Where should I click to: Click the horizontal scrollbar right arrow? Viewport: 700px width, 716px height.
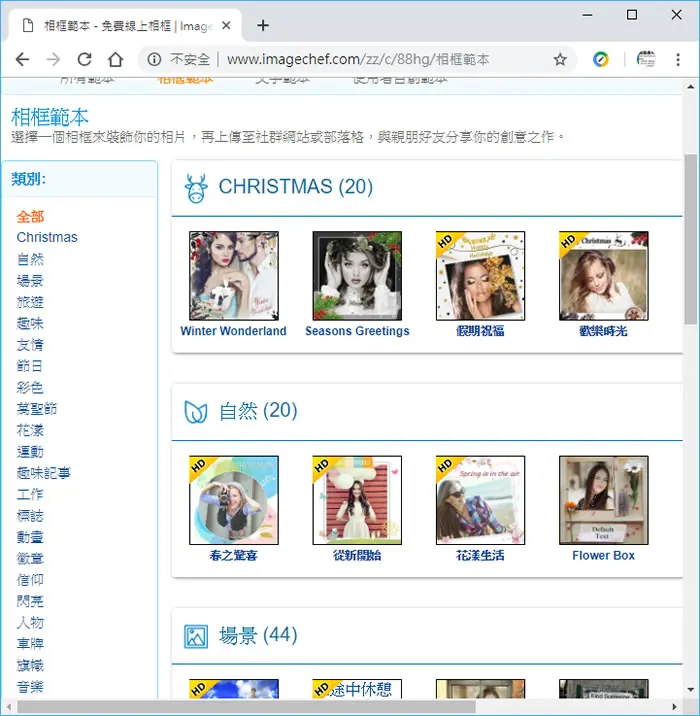pos(674,707)
